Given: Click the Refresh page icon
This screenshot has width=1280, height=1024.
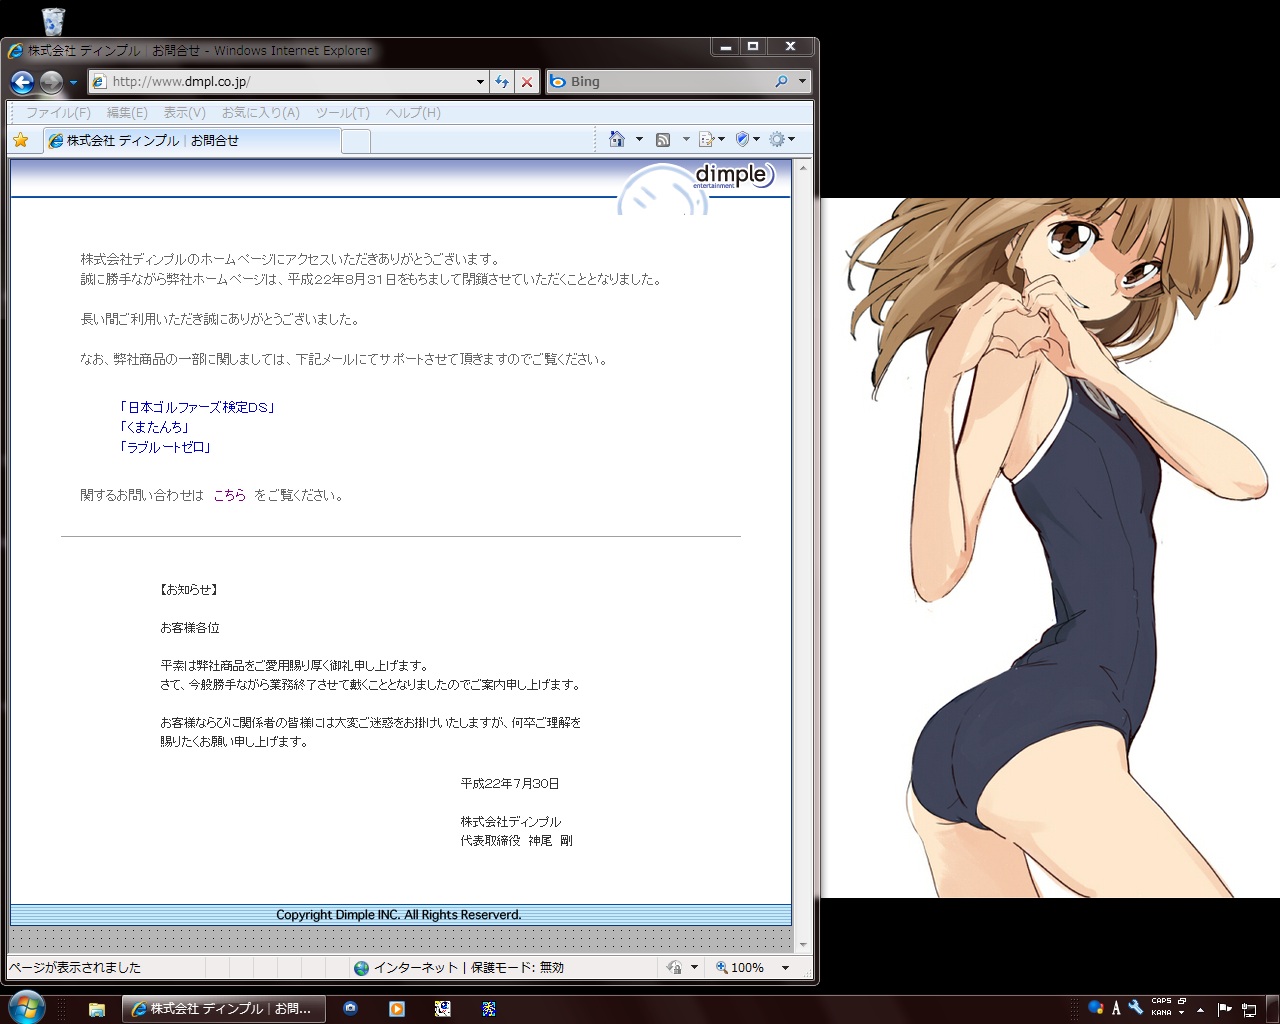Looking at the screenshot, I should coord(502,82).
